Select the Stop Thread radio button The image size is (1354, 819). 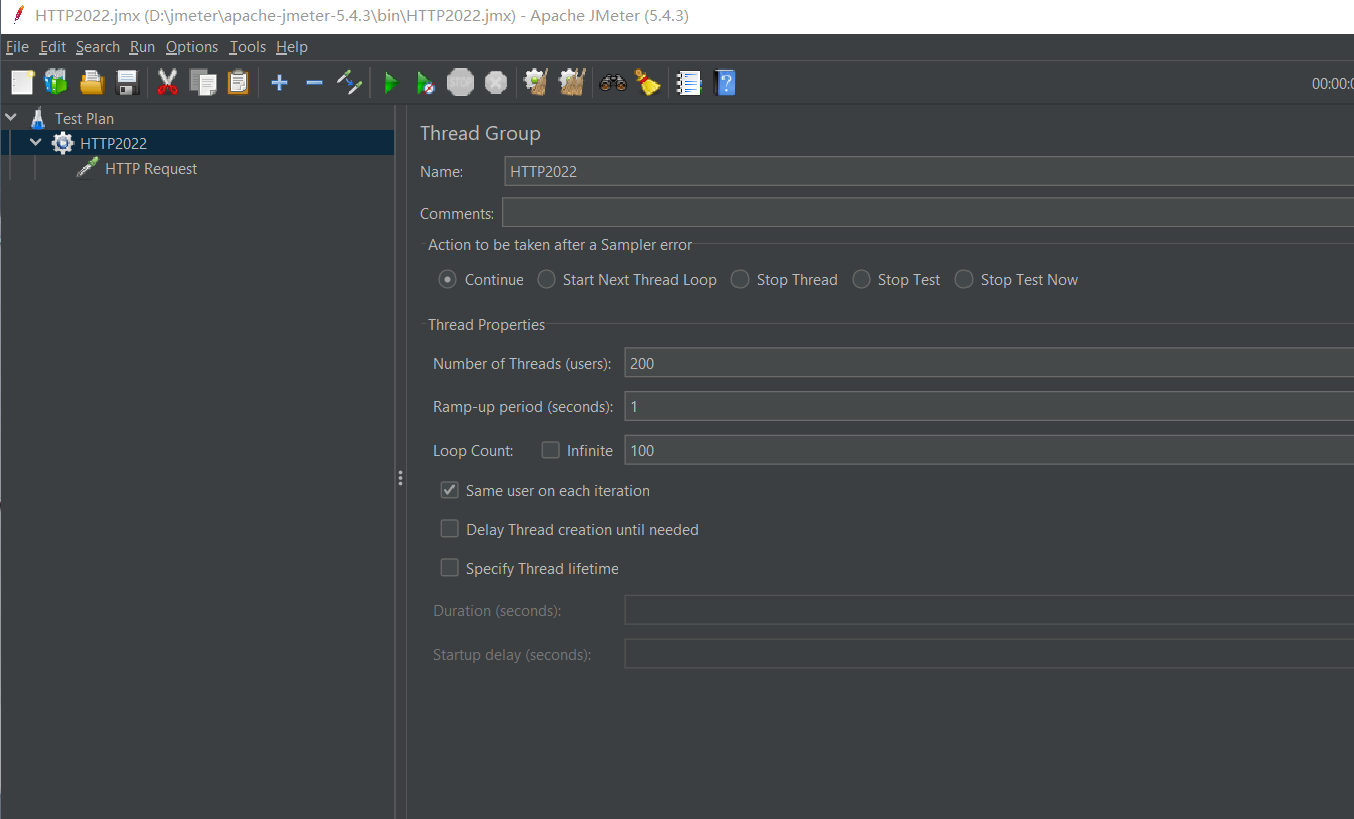[740, 280]
